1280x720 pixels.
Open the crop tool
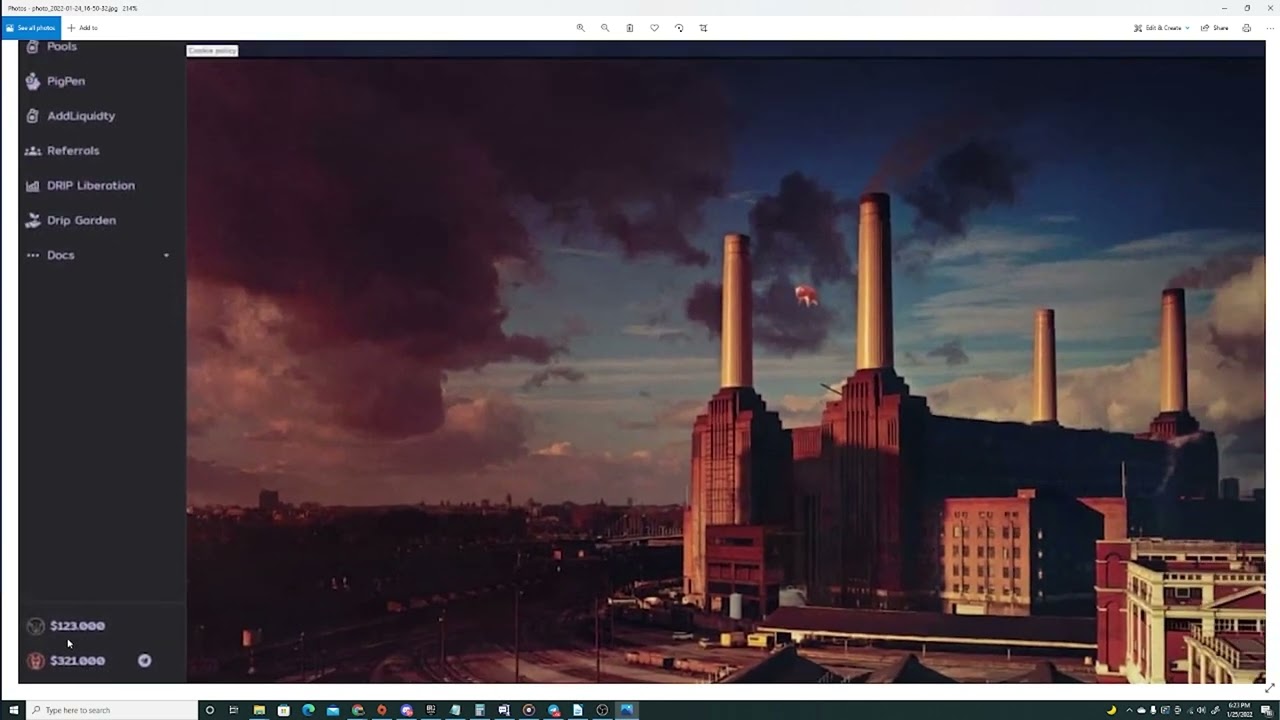[x=703, y=28]
